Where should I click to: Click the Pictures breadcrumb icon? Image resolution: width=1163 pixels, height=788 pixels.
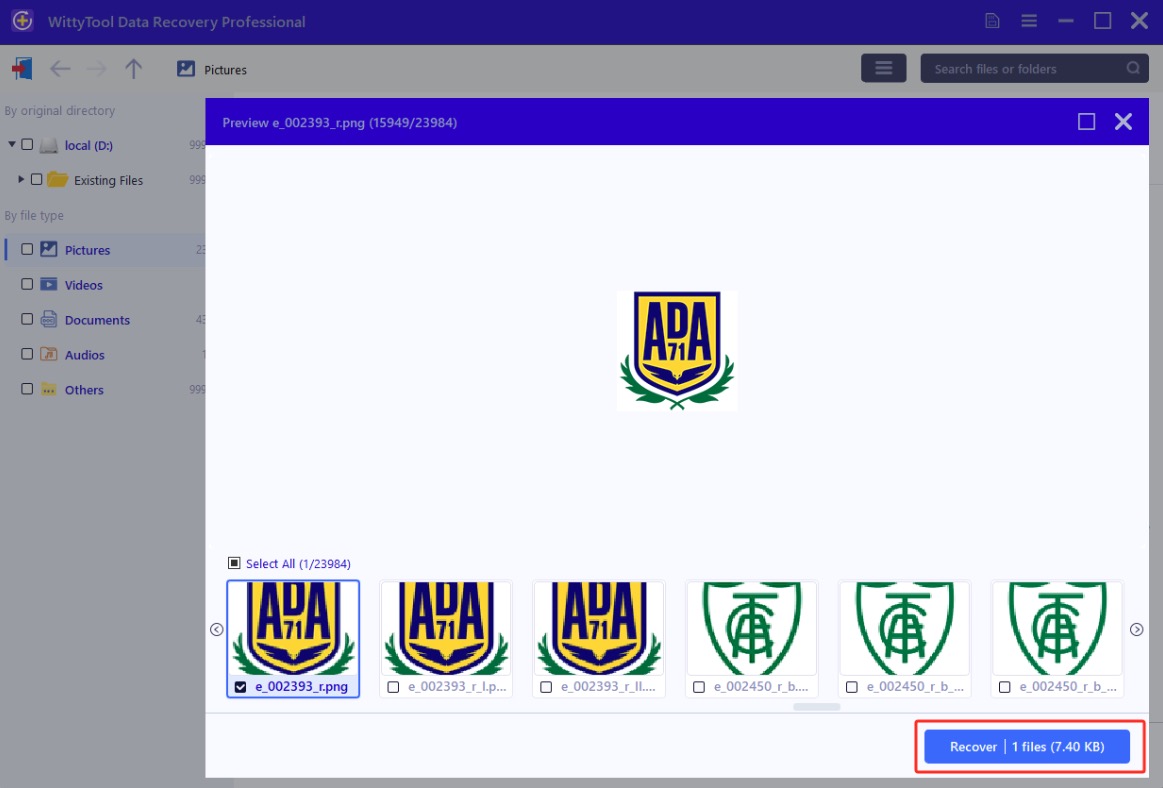point(185,69)
